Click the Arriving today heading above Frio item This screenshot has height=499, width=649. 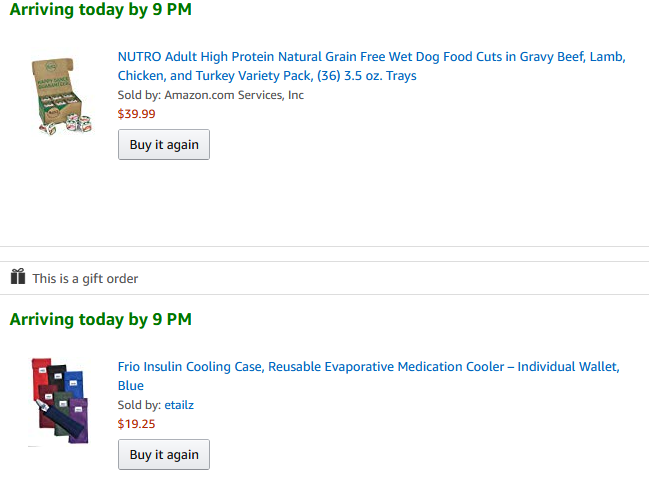click(100, 320)
